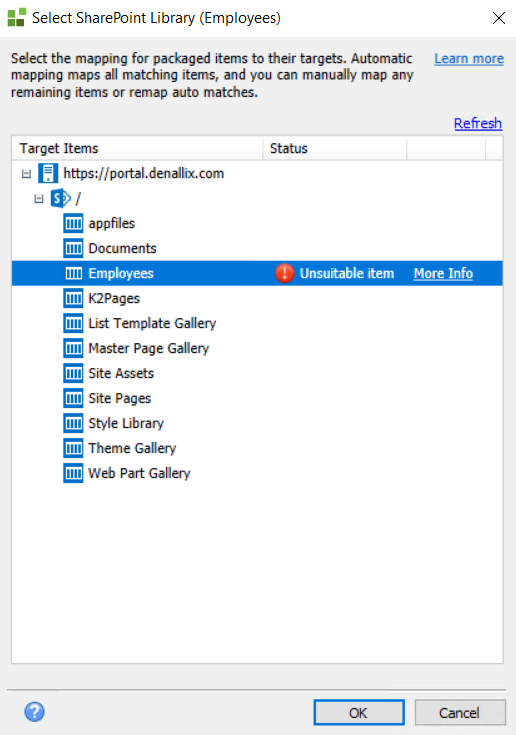
Task: Click the SharePoint site icon next to slash
Action: [60, 199]
